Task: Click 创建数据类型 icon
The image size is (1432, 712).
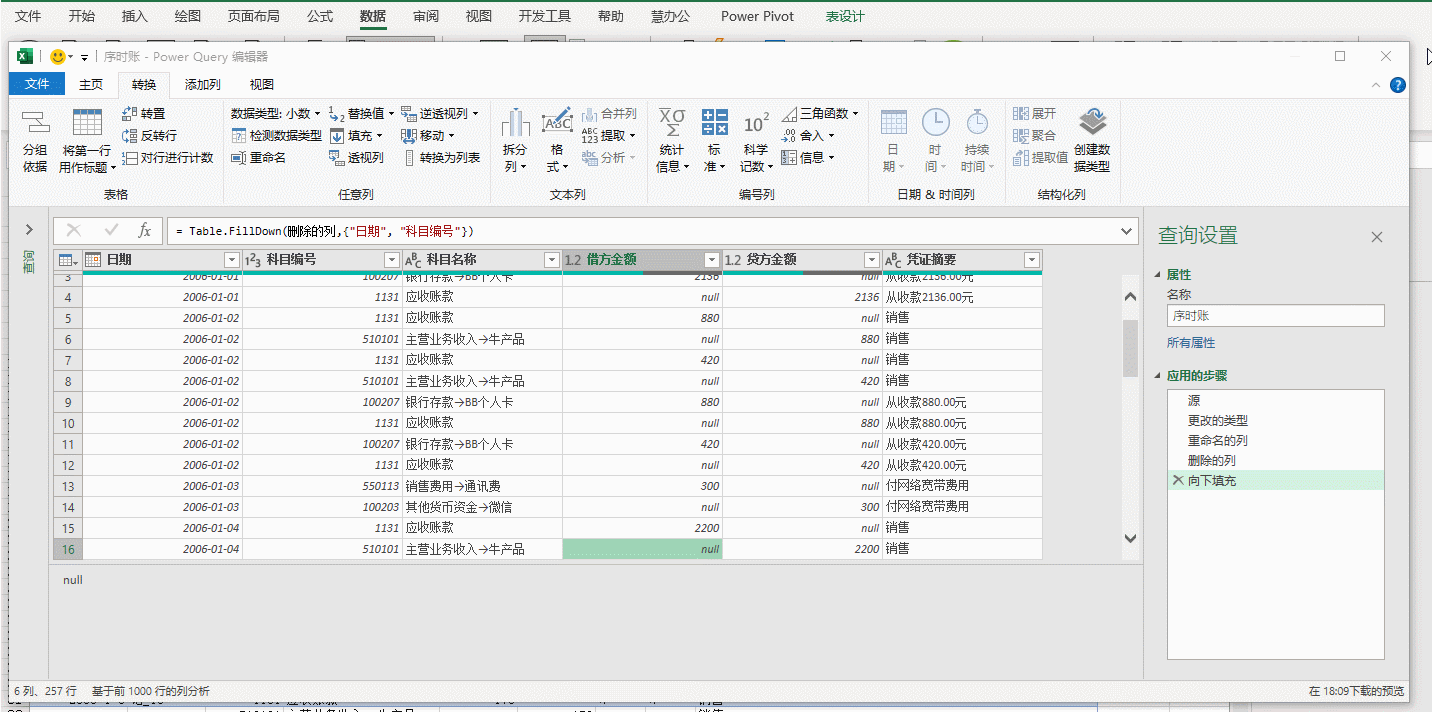Action: 1092,122
